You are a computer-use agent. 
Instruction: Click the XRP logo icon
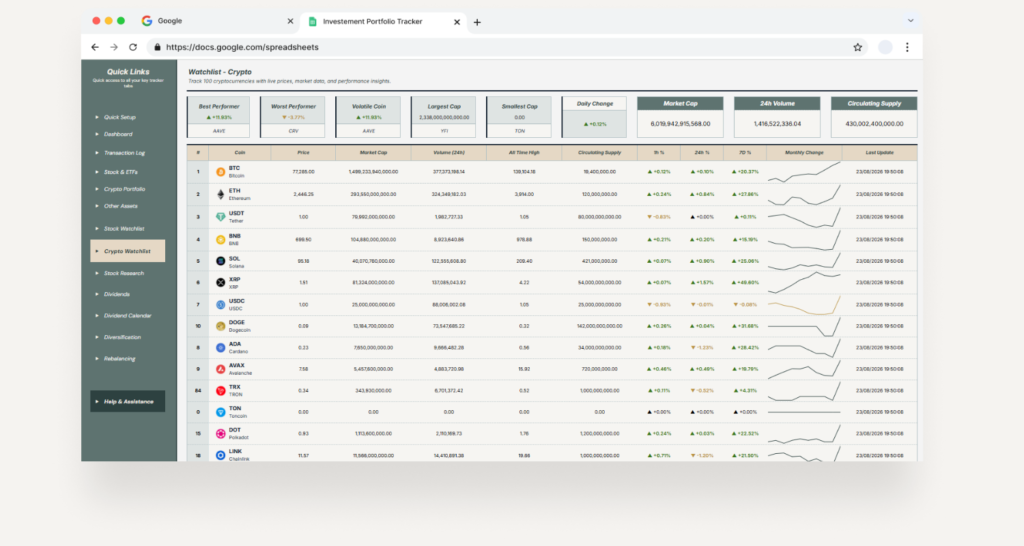click(x=221, y=283)
